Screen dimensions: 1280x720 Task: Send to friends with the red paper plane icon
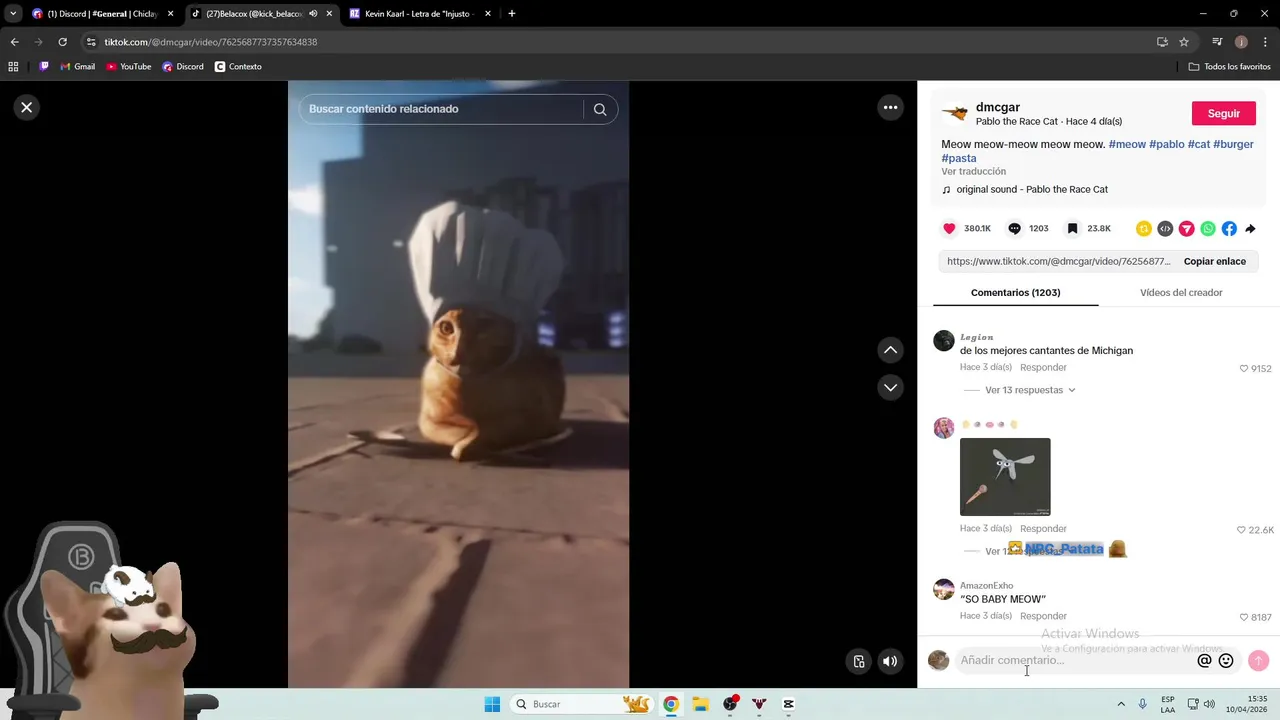click(1186, 228)
